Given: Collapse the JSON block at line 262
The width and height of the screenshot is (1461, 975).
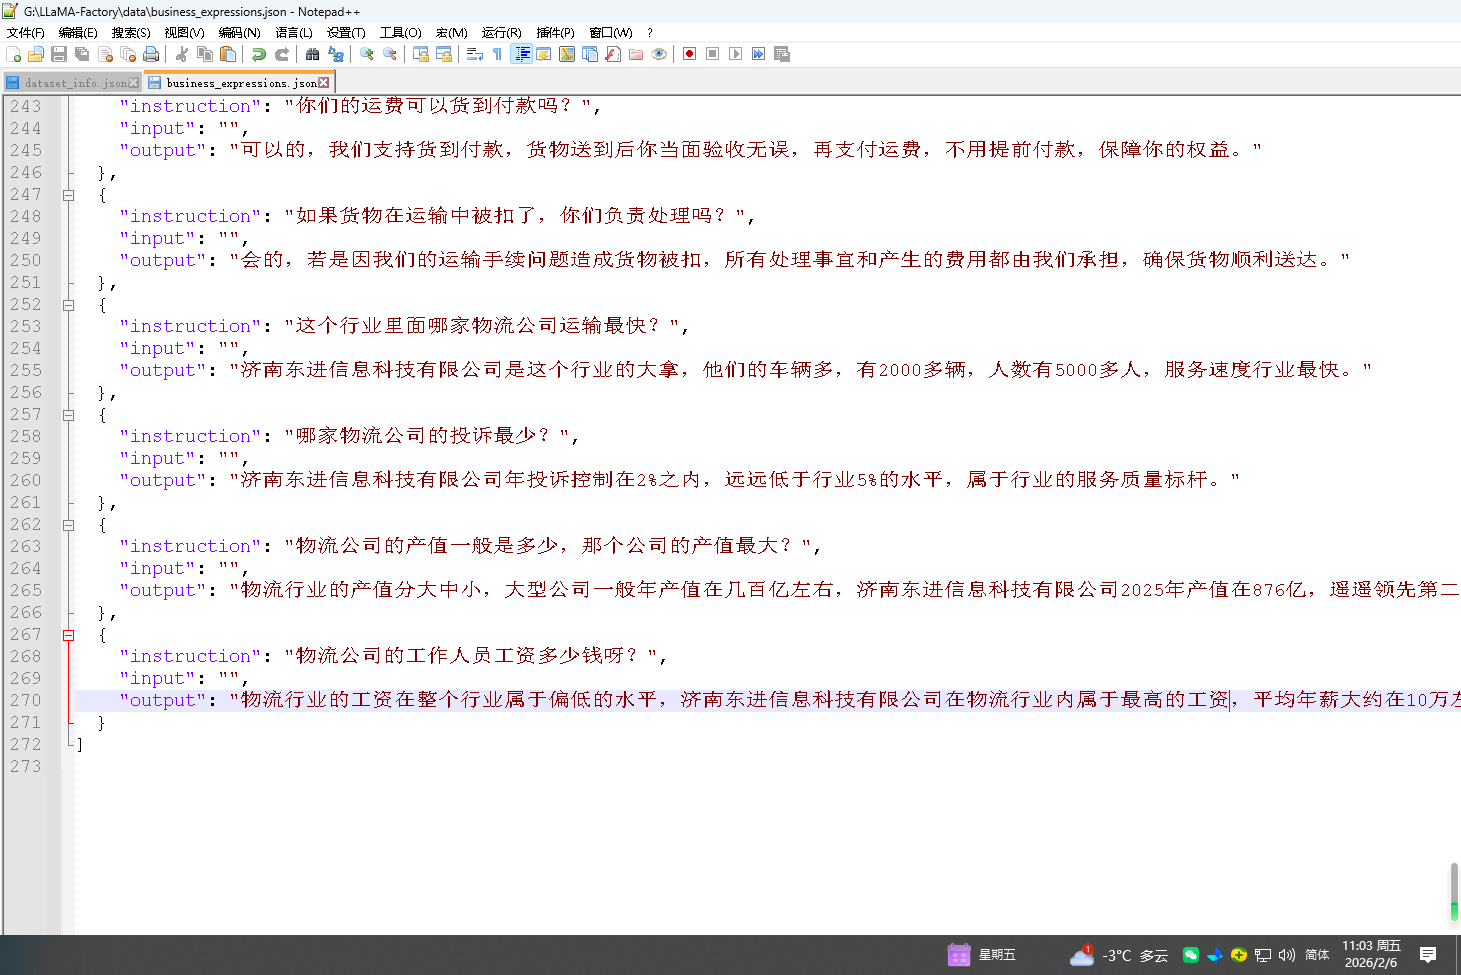Looking at the screenshot, I should (x=69, y=525).
